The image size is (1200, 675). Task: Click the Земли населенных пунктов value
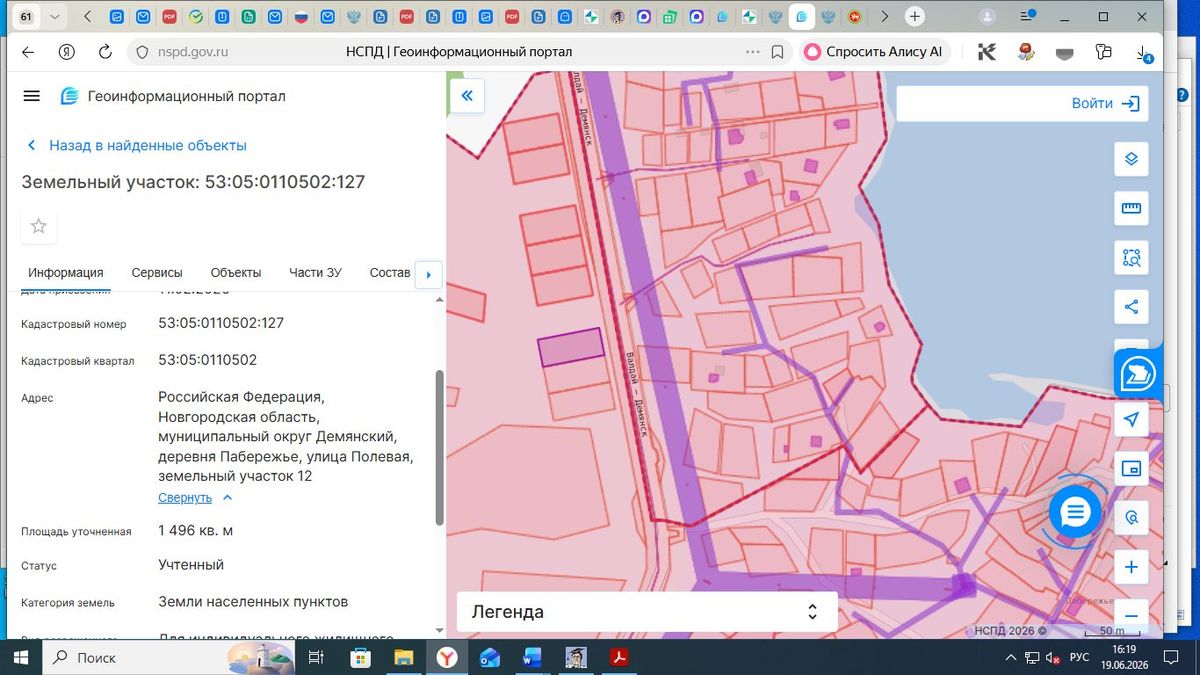click(253, 601)
